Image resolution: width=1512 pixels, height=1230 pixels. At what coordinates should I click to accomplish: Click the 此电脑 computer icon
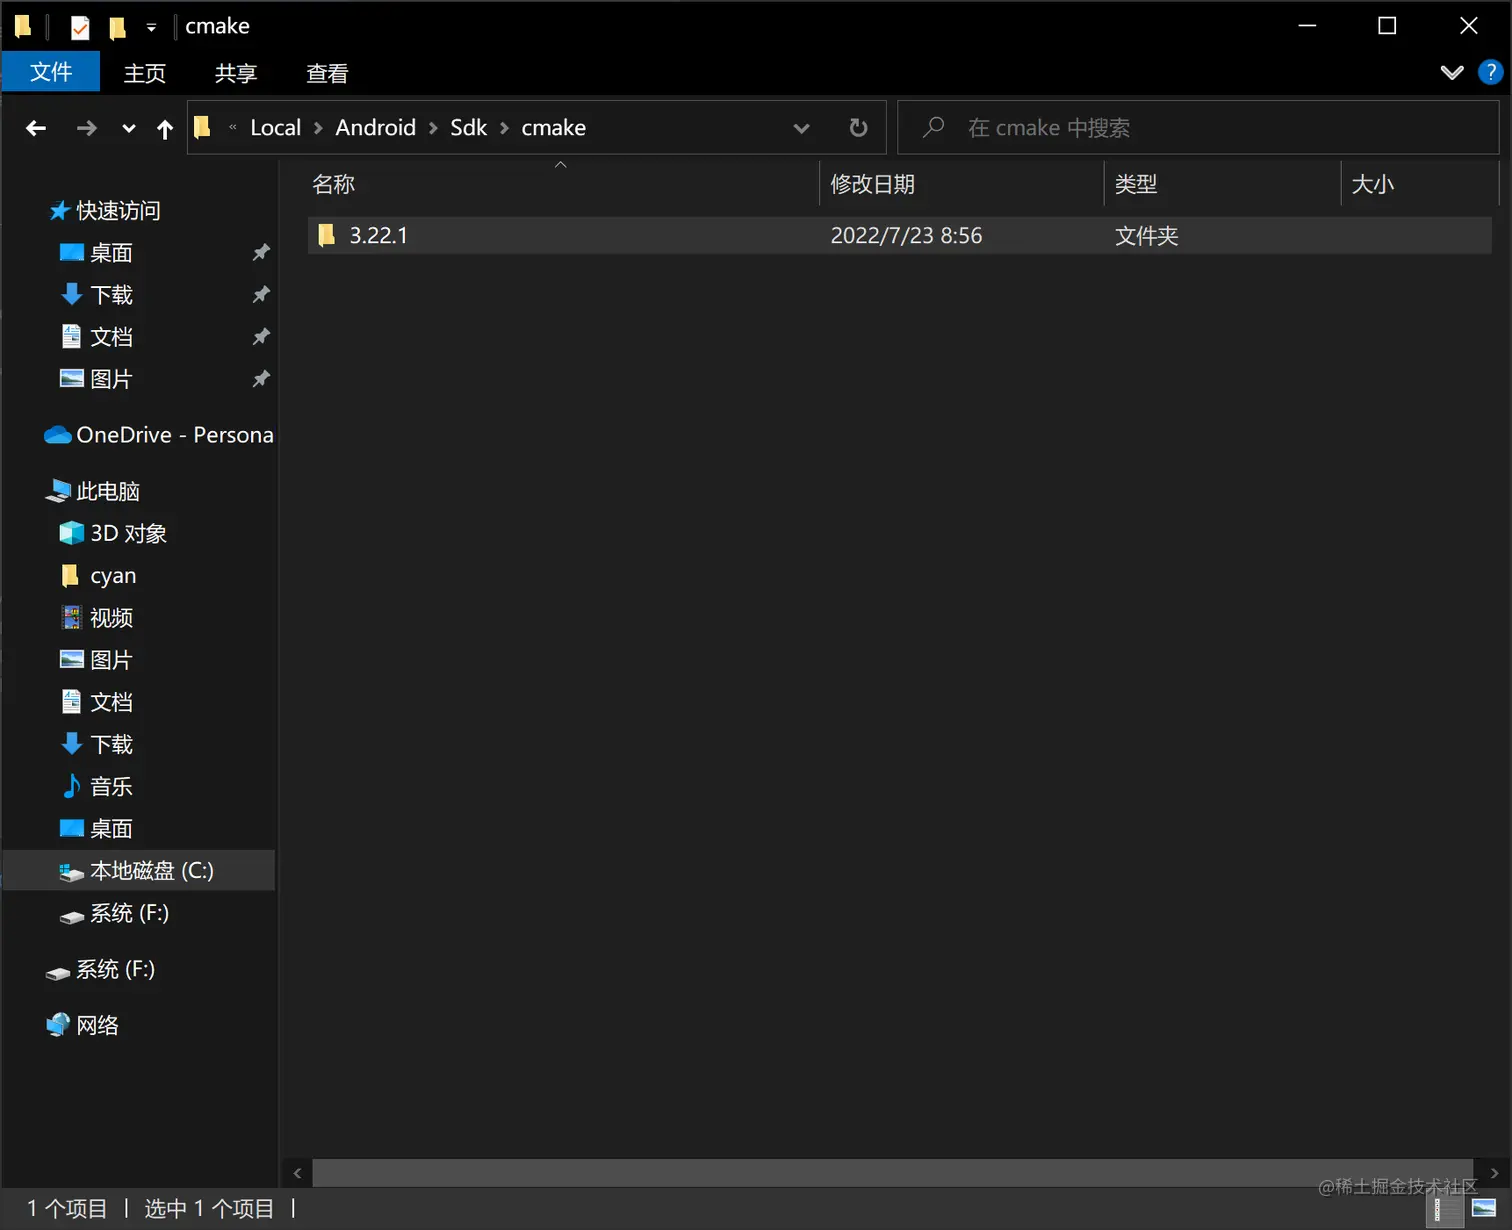[x=58, y=491]
